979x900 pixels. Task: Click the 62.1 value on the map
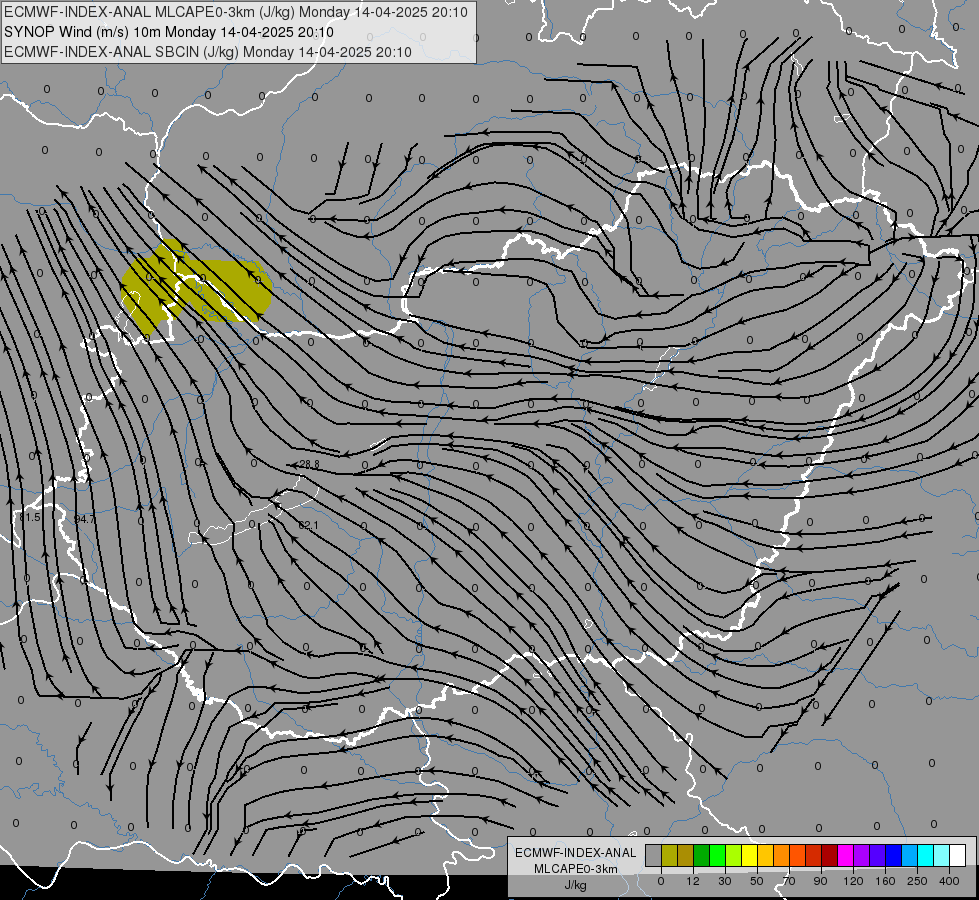coord(308,525)
